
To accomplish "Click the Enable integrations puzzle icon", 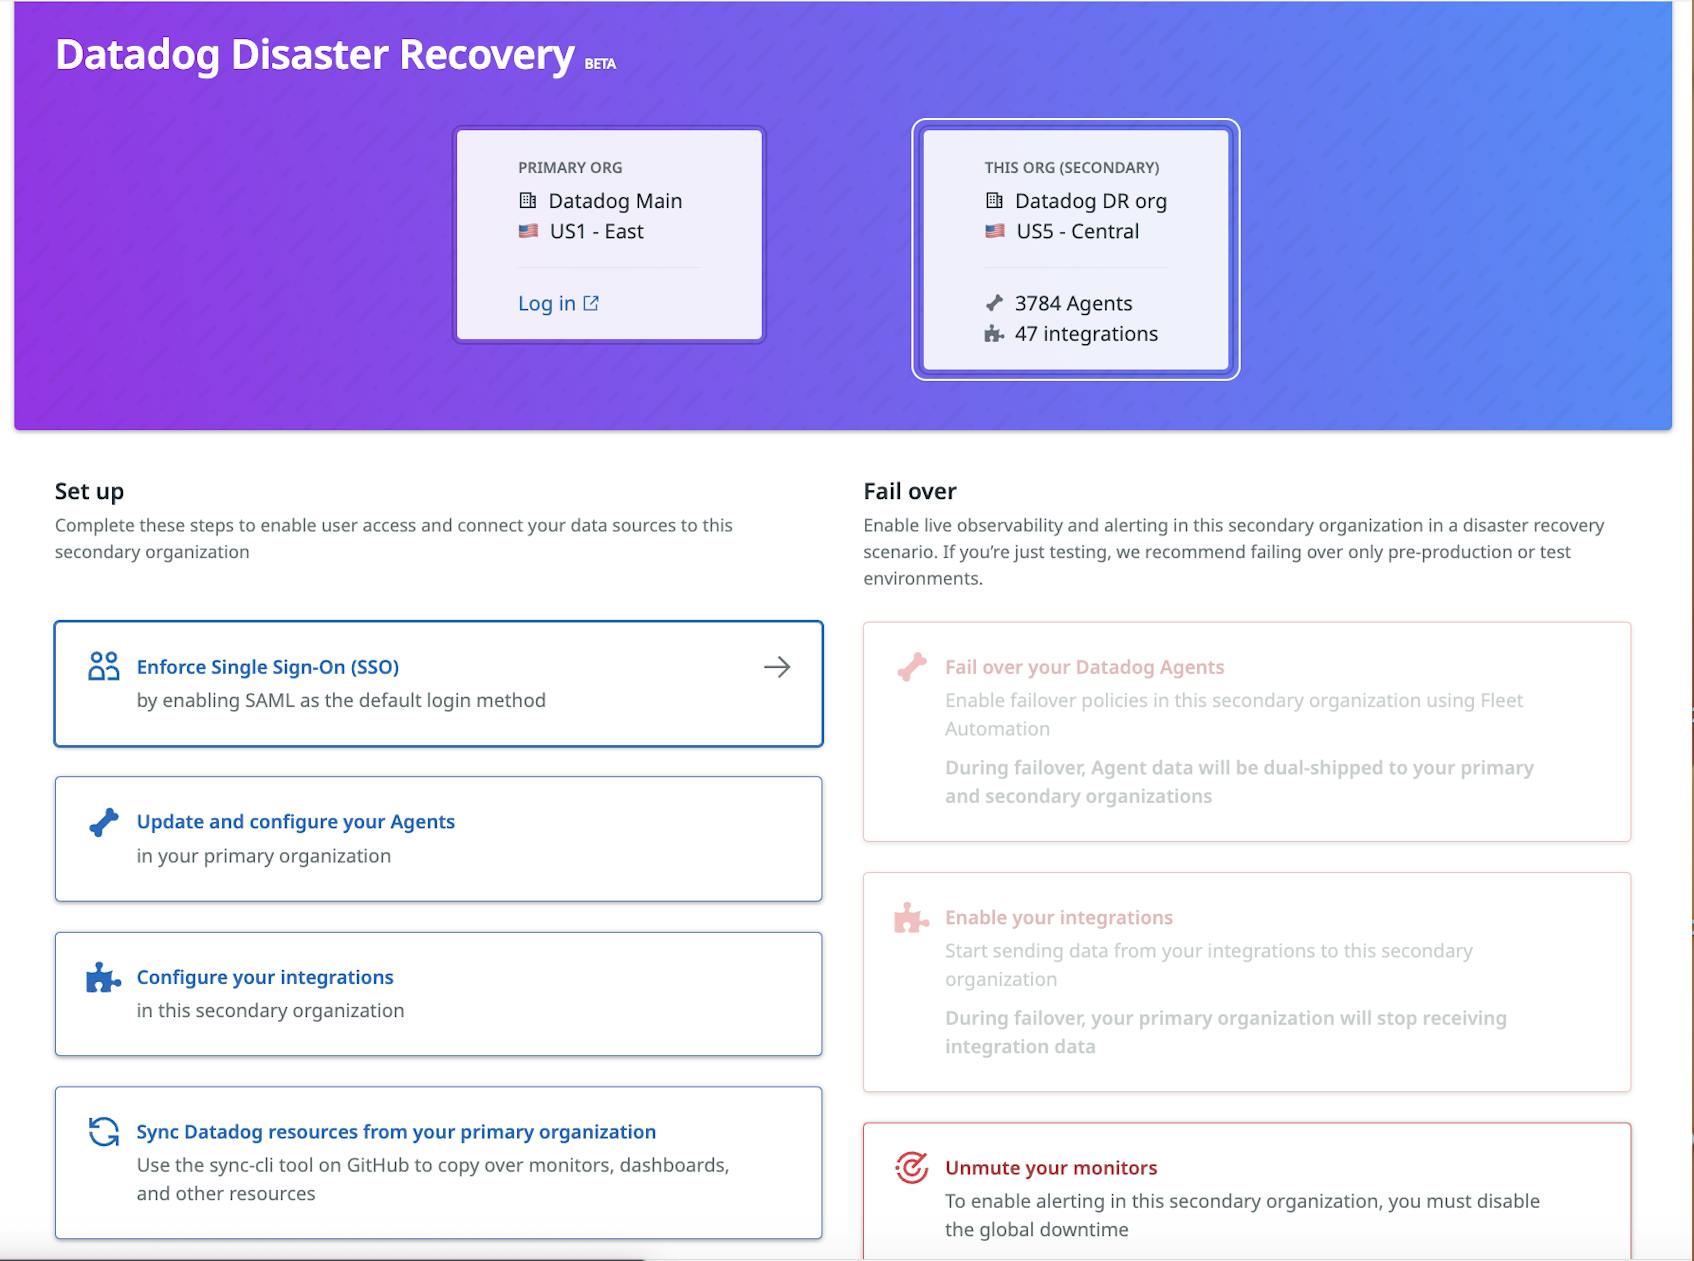I will click(x=910, y=918).
